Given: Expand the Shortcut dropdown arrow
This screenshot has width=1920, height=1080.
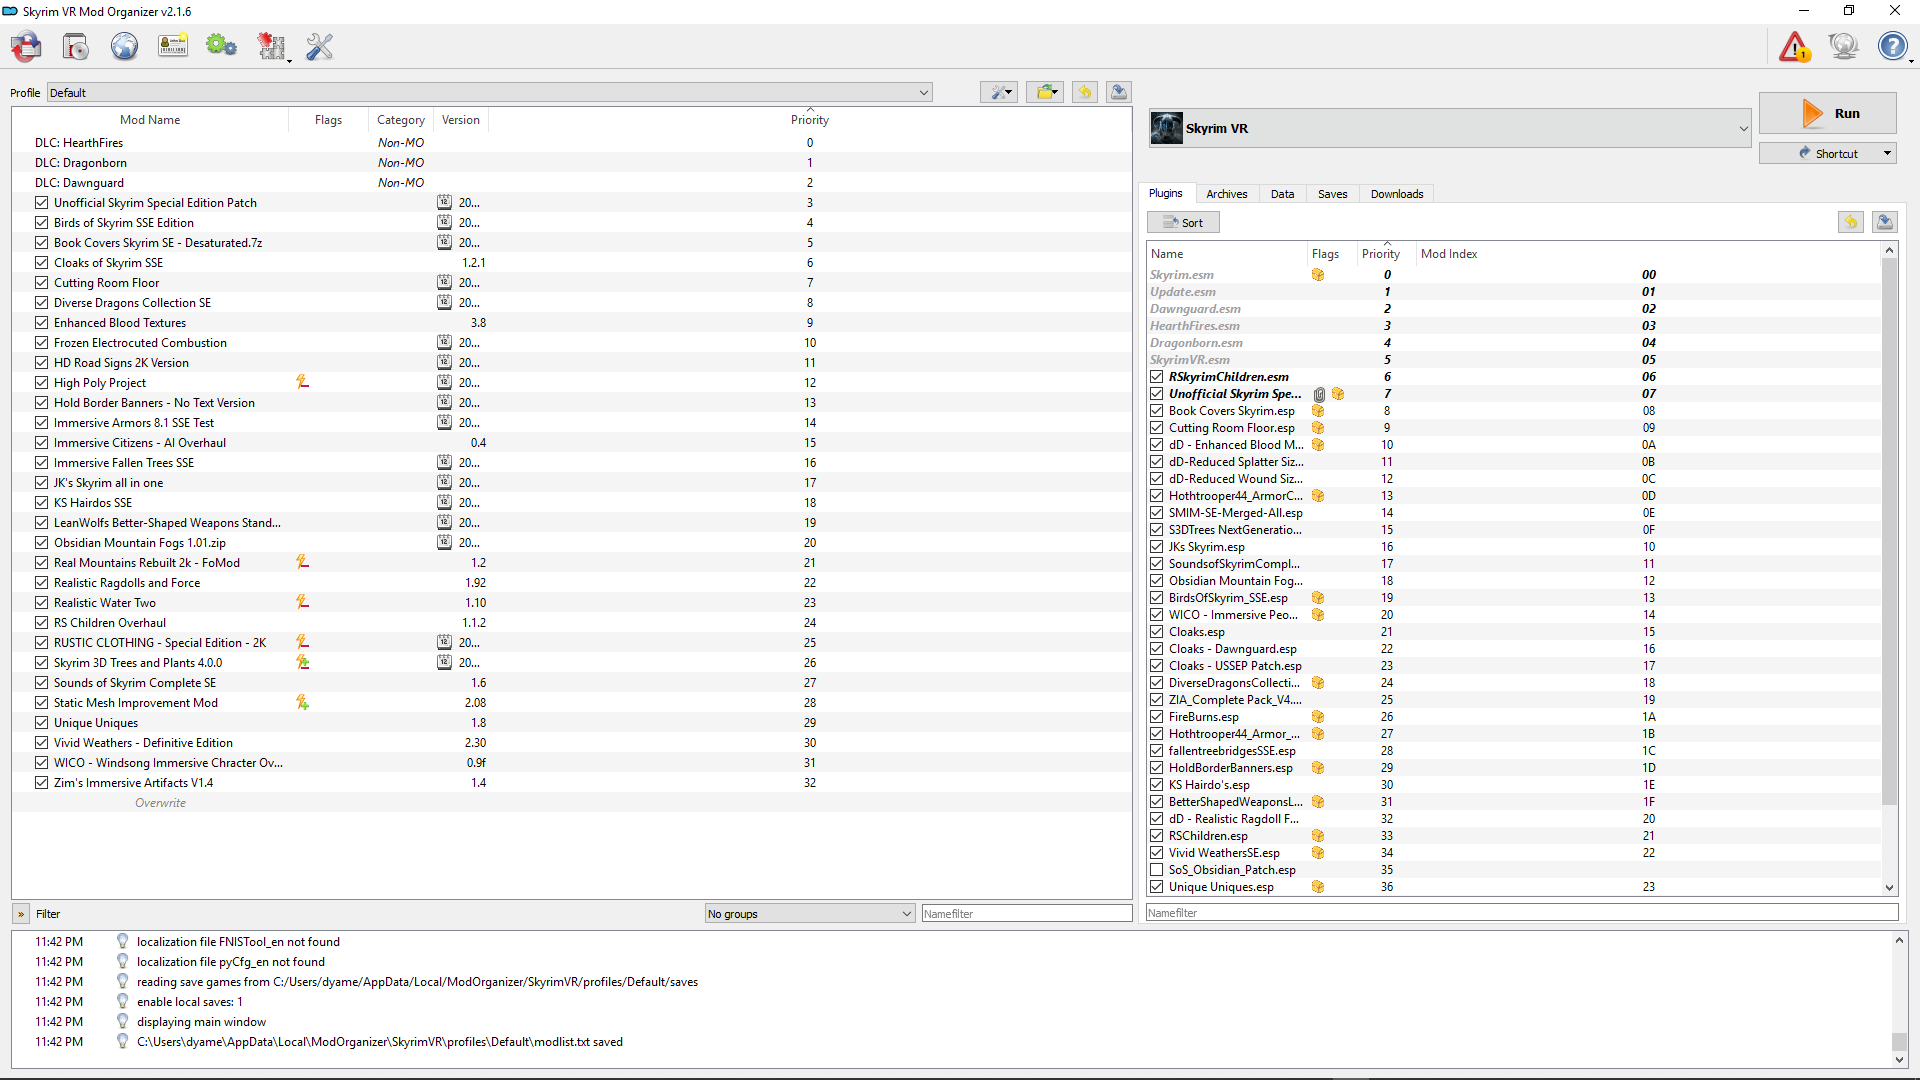Looking at the screenshot, I should [x=1887, y=153].
